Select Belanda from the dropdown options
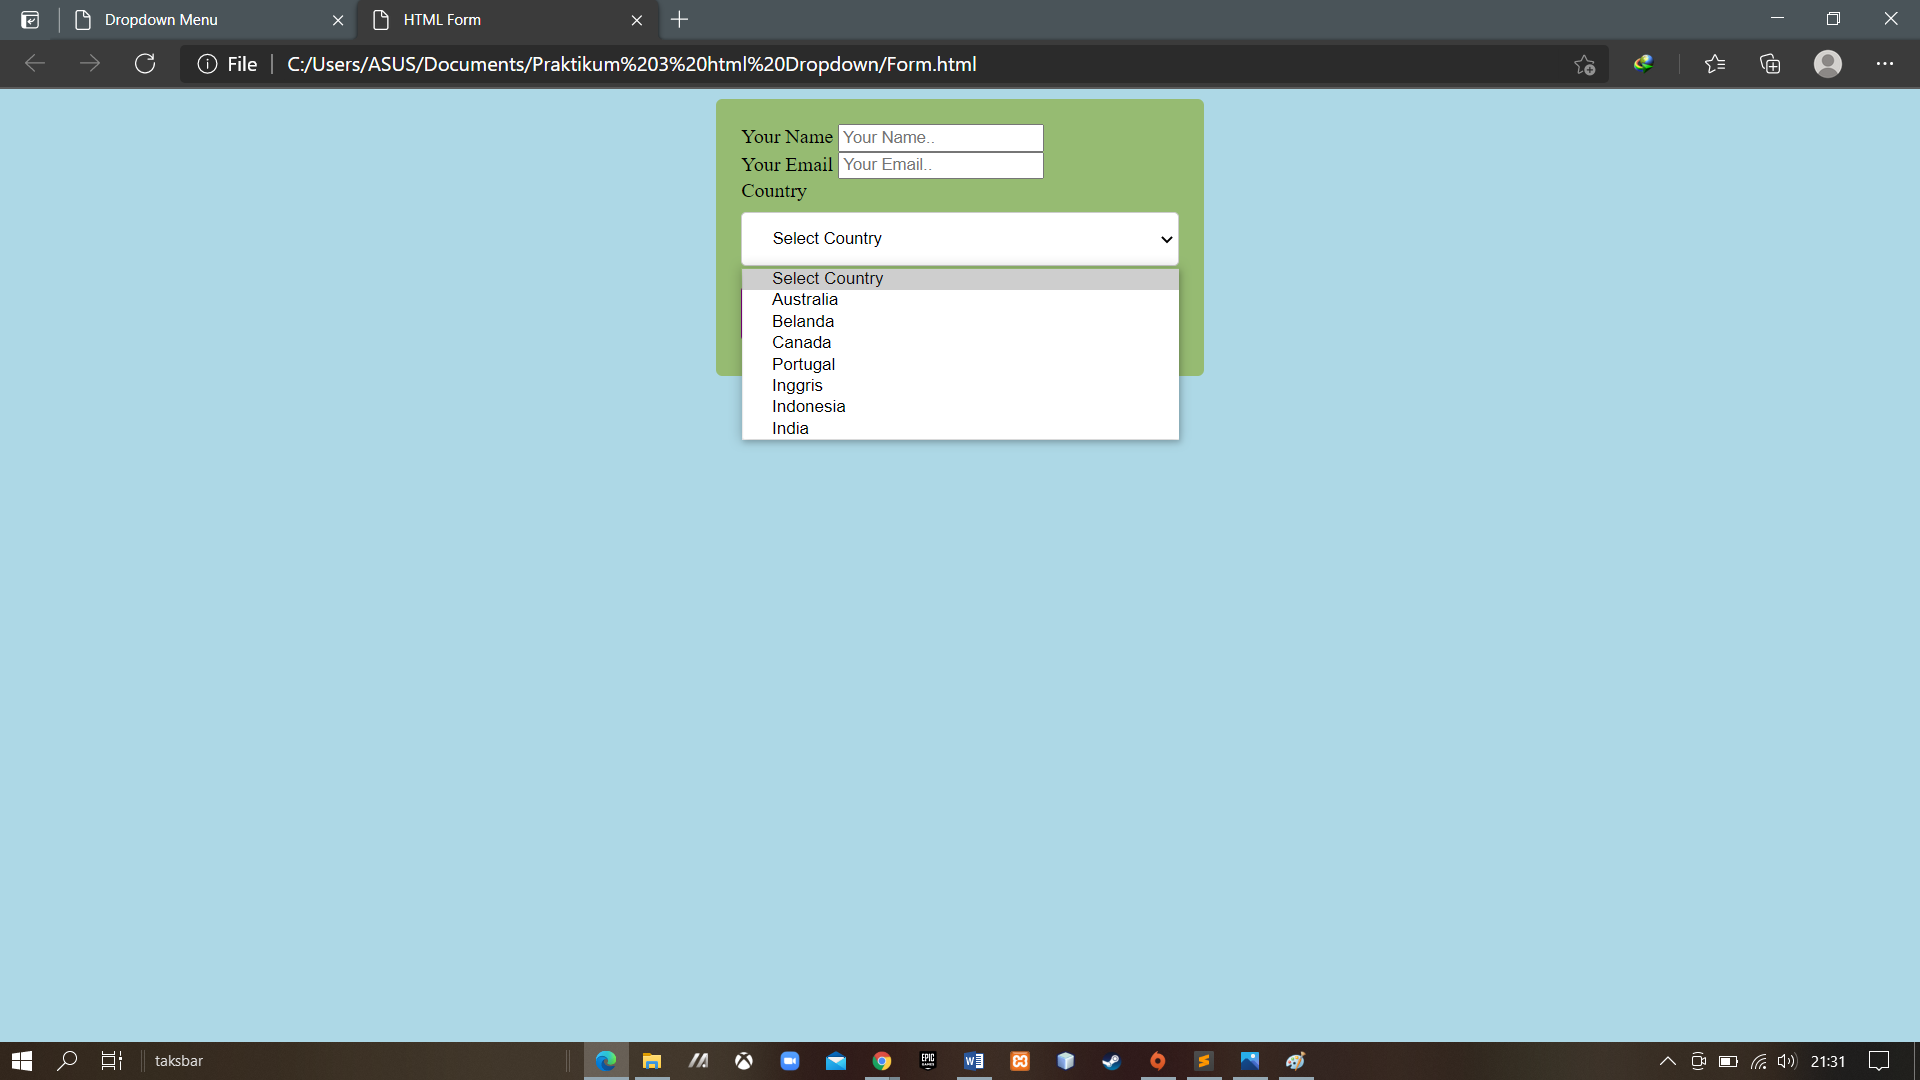Viewport: 1920px width, 1080px height. coord(802,321)
